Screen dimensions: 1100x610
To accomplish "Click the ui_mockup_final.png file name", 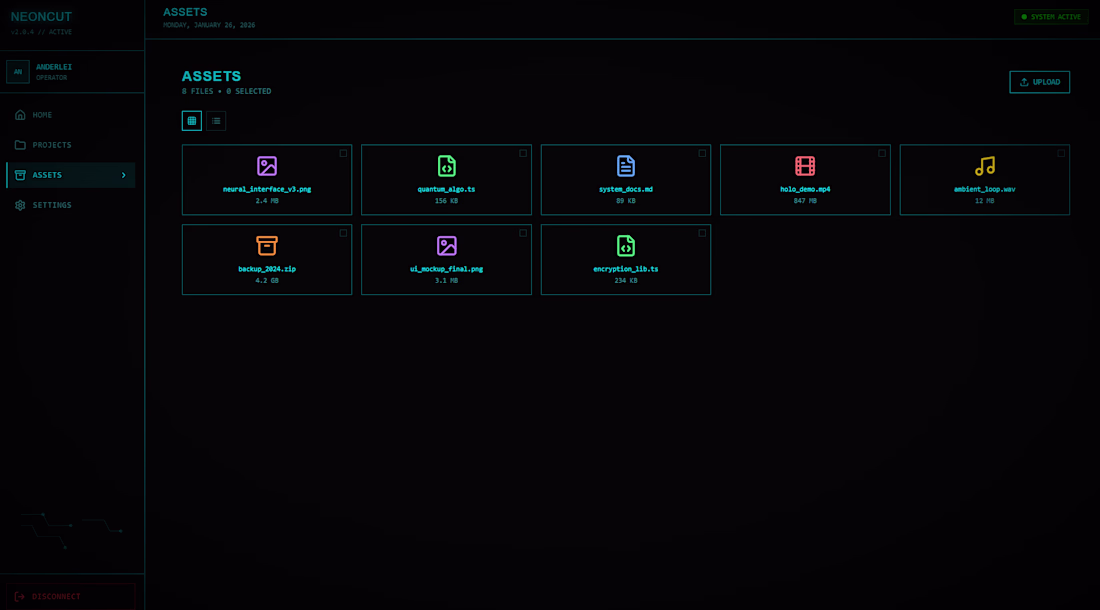I will pos(446,269).
